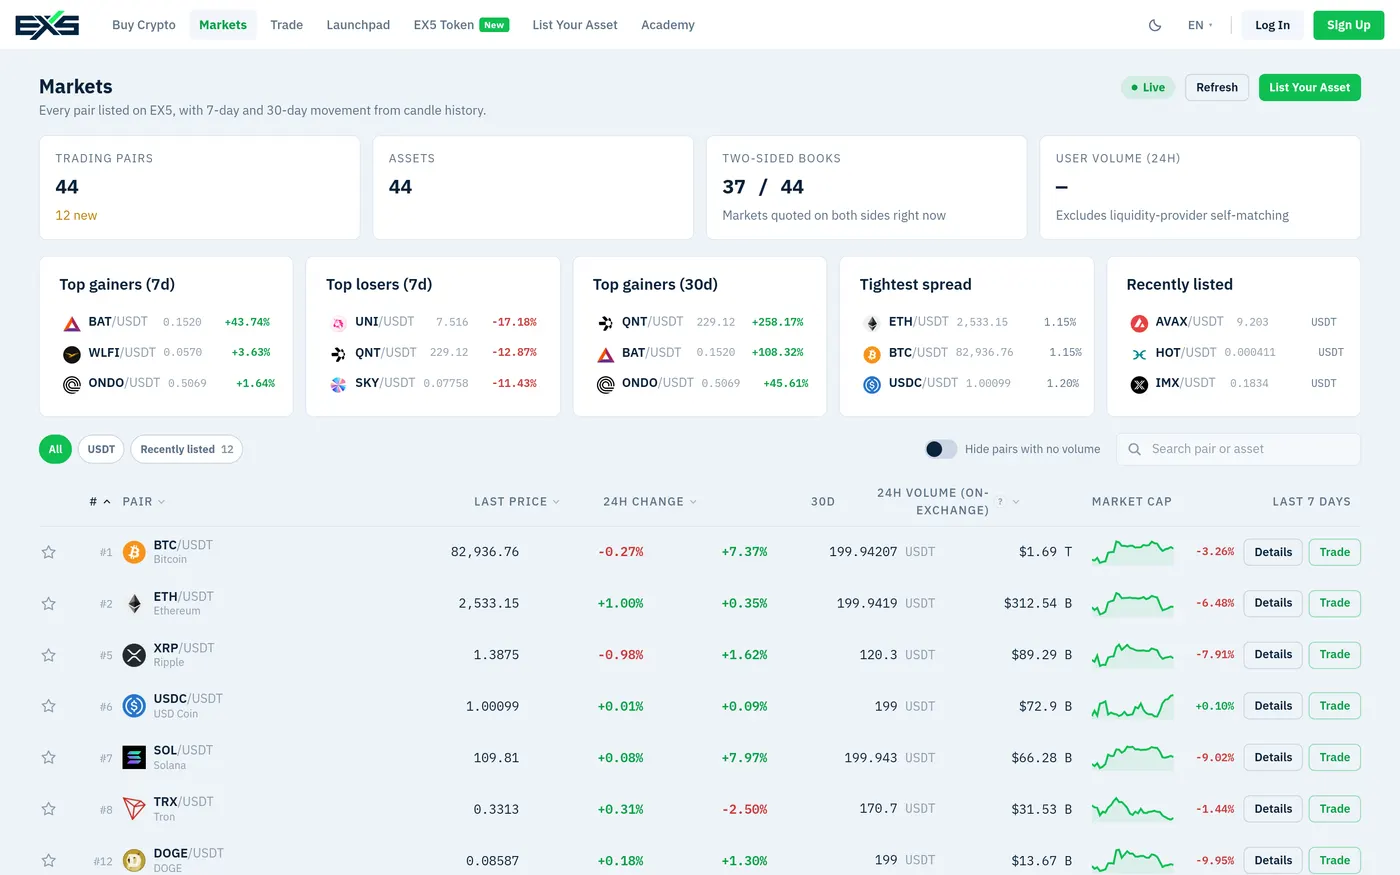Sort by LAST PRICE column
The height and width of the screenshot is (875, 1400).
(516, 501)
